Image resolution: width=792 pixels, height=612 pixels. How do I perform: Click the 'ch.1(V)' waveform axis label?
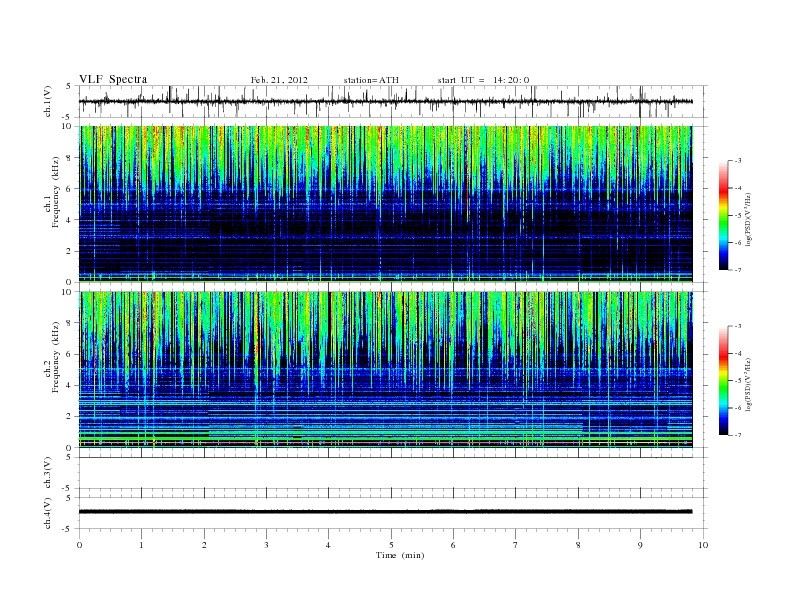(48, 101)
